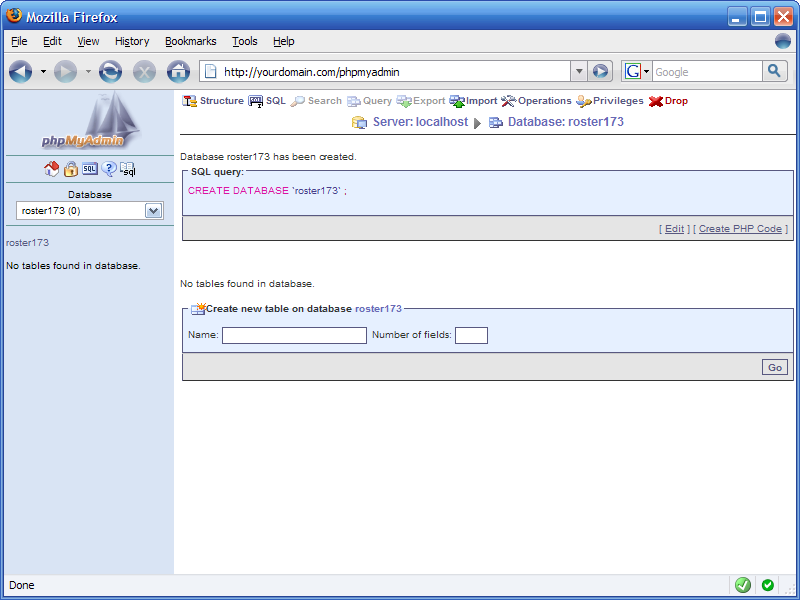
Task: Click the larger green checkmark status bar icon
Action: point(743,585)
